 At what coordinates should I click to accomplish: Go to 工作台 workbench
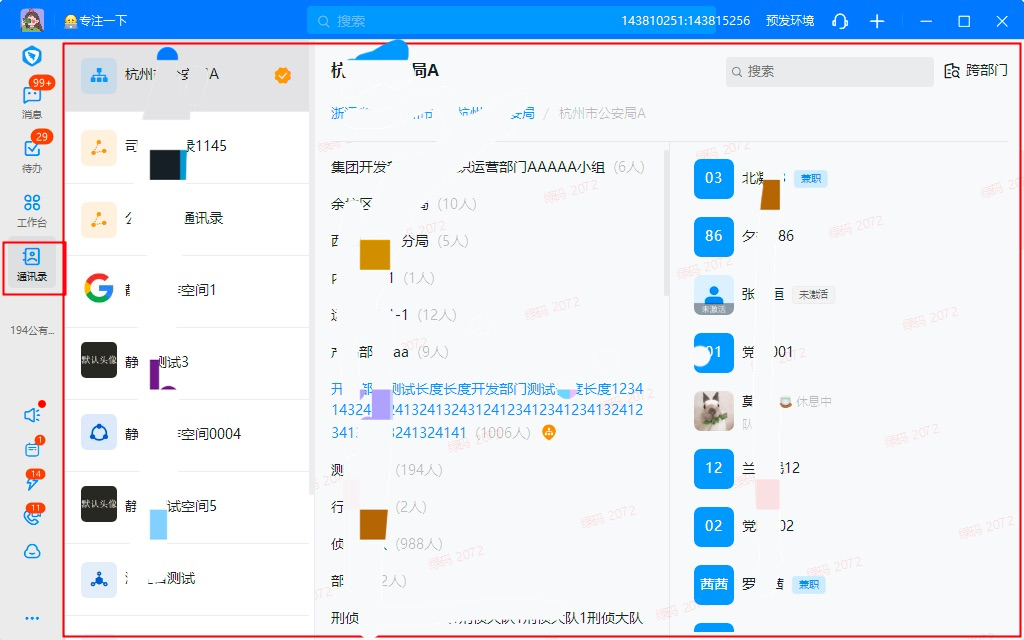32,206
